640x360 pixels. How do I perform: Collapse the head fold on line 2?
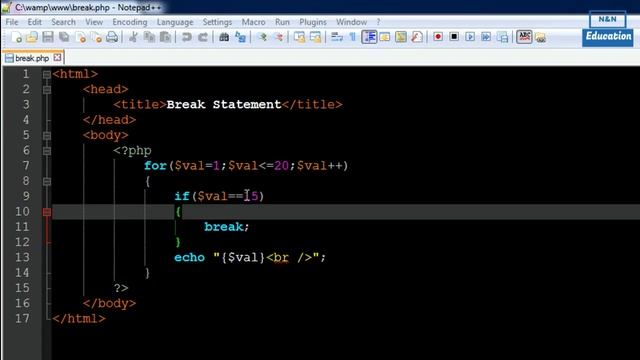coord(47,89)
